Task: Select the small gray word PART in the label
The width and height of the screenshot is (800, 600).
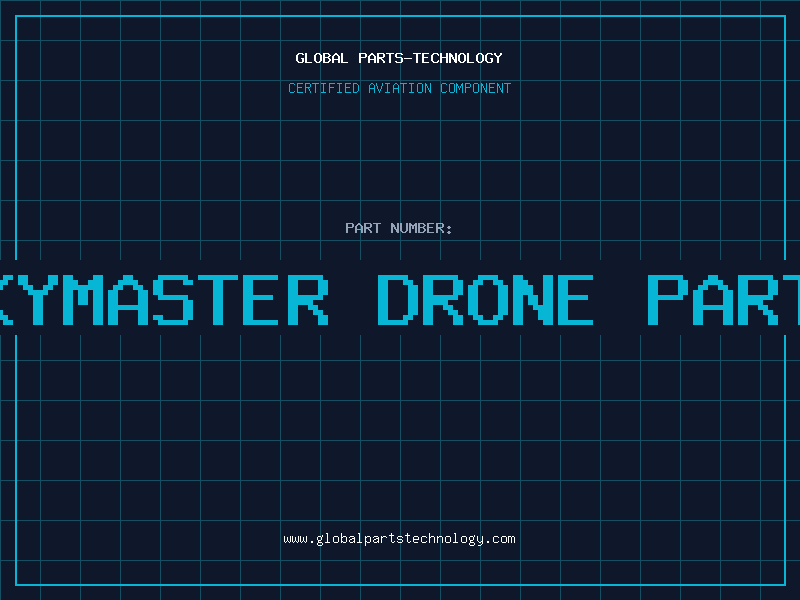Action: (363, 228)
